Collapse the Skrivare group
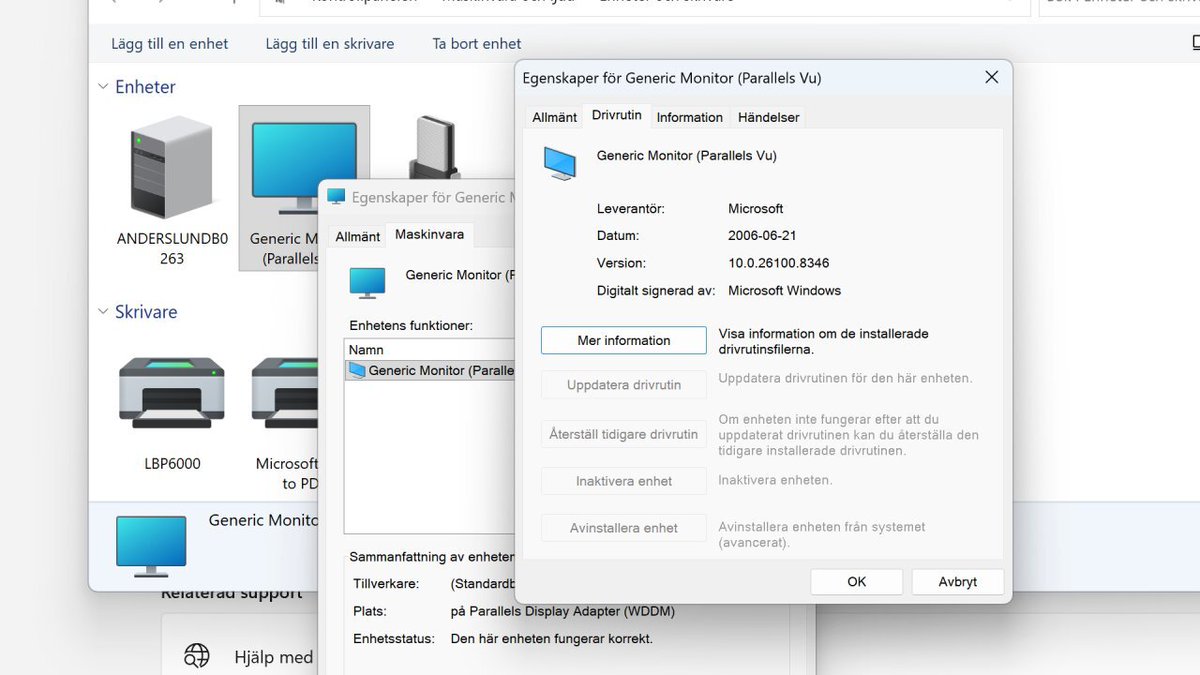 103,312
